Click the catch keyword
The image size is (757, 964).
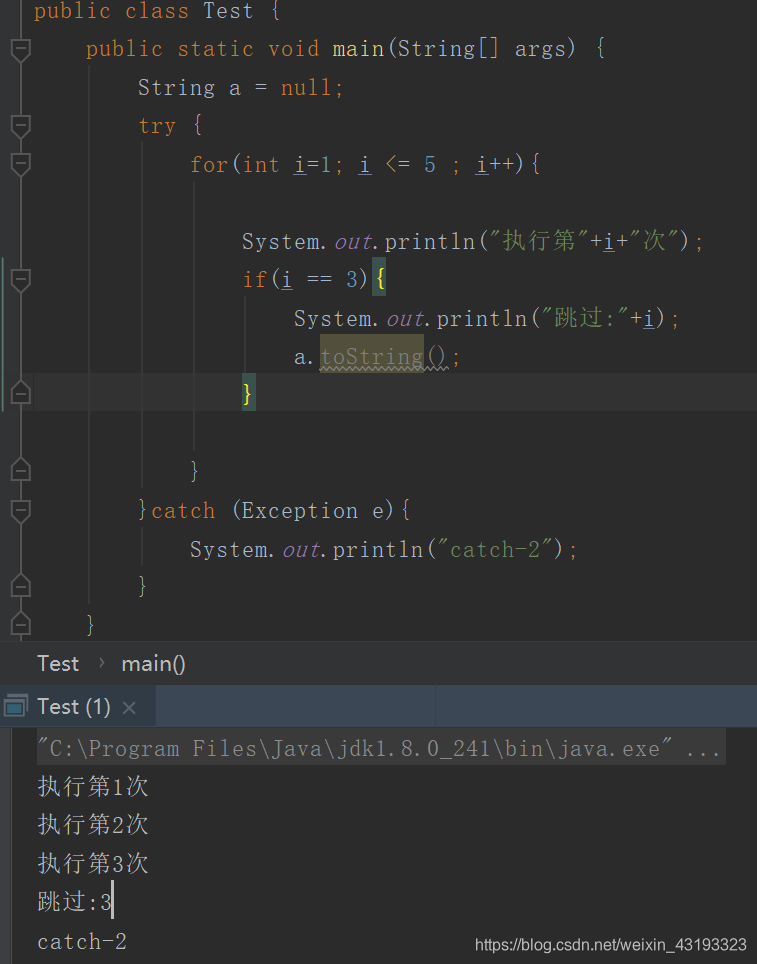(183, 511)
